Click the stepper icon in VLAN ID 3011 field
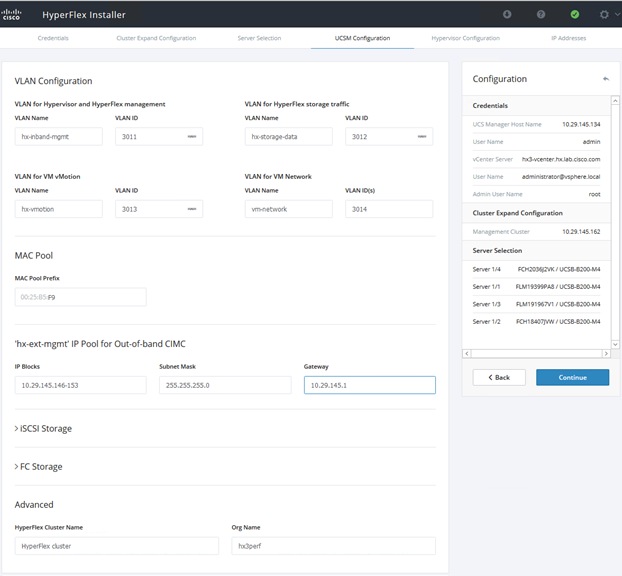 click(192, 136)
